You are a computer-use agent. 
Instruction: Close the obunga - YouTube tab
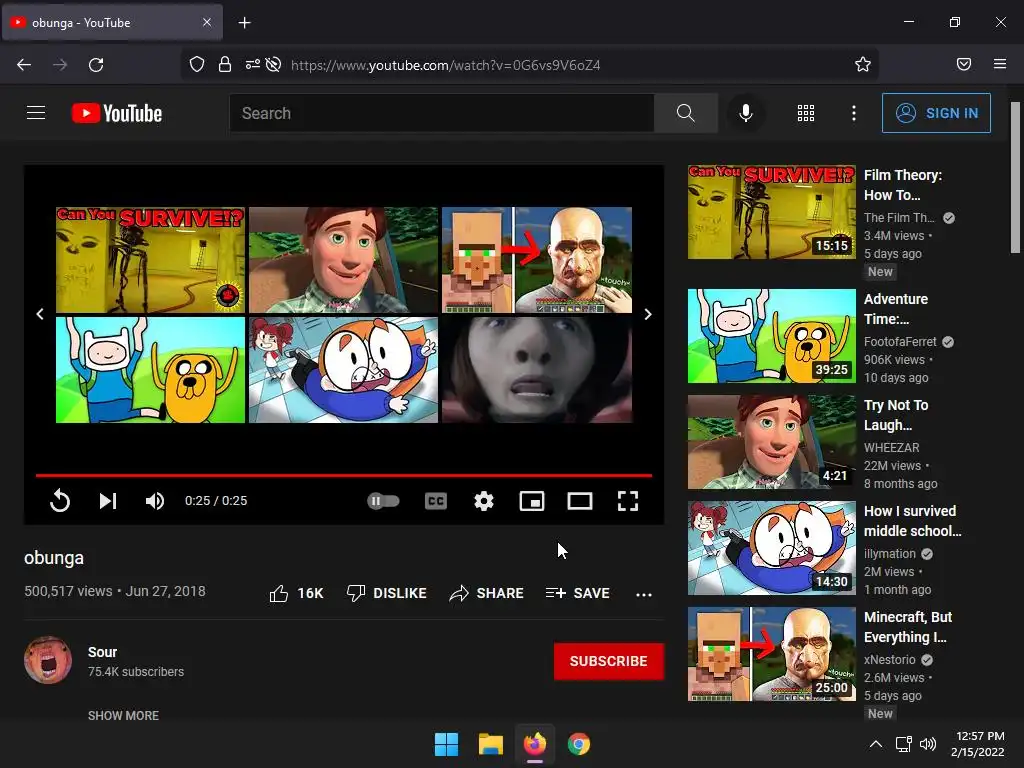(207, 22)
